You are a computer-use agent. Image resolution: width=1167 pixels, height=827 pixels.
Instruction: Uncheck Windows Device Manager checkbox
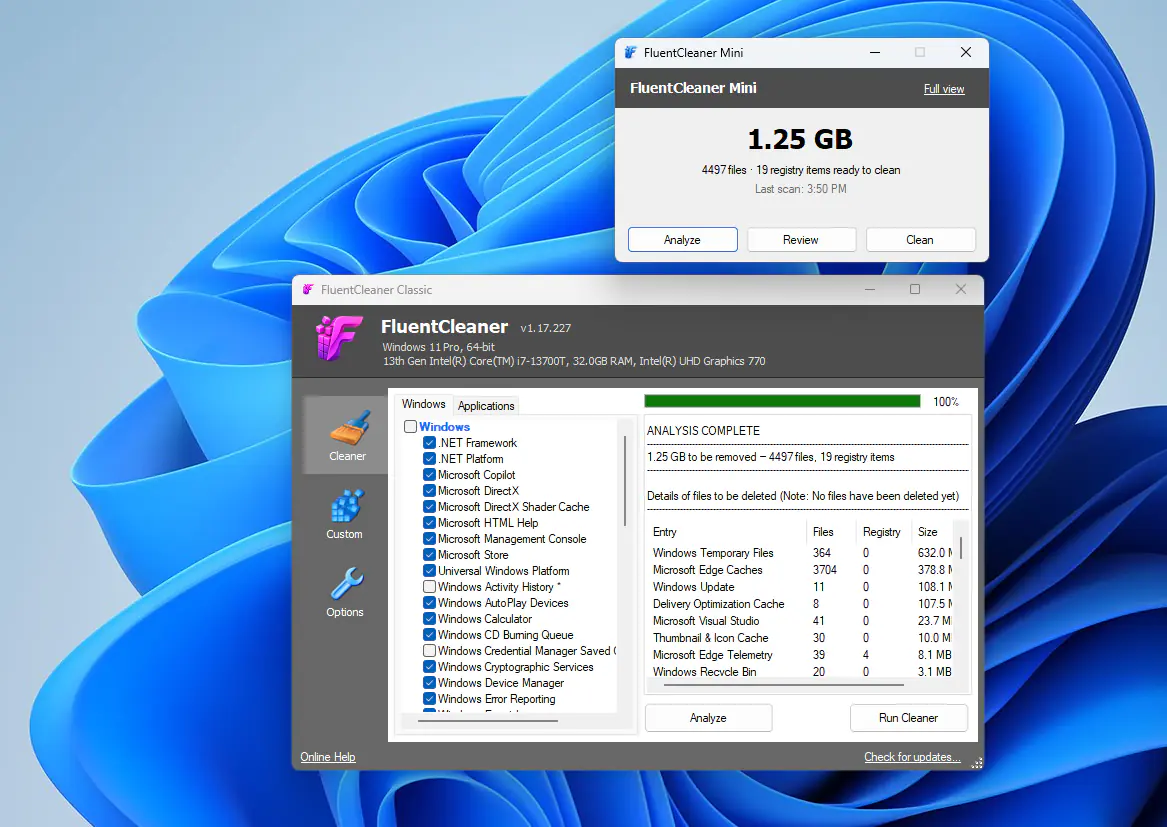coord(429,683)
